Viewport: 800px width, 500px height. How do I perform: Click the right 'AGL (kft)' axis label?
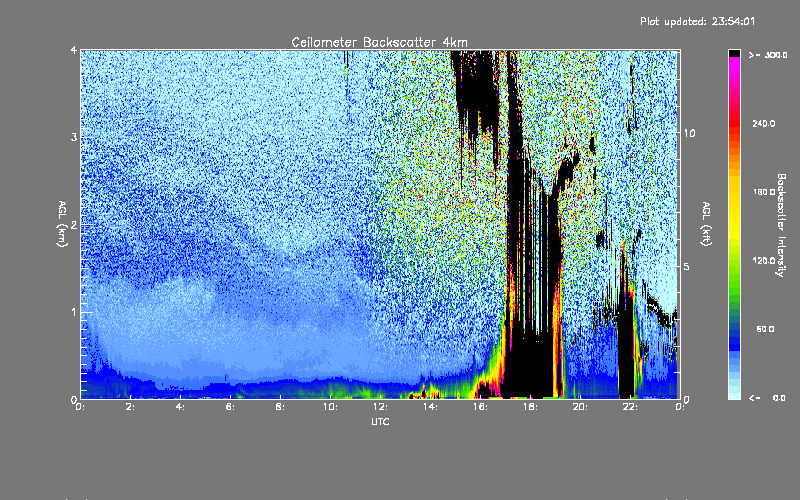tap(706, 224)
